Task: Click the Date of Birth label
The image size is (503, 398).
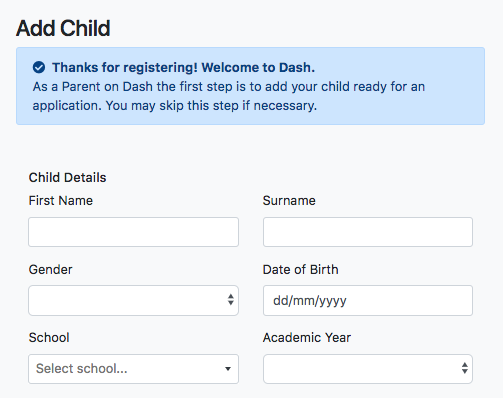Action: pos(300,269)
